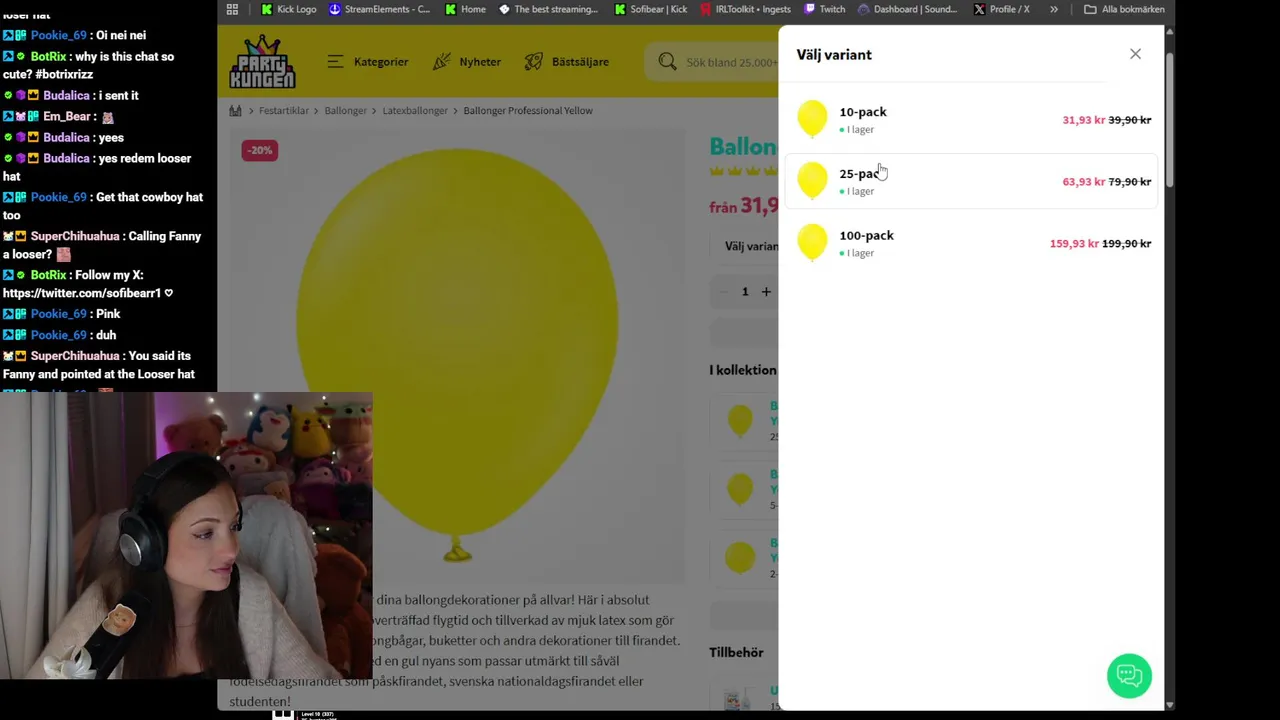1280x720 pixels.
Task: Click the home icon in breadcrumbs
Action: coord(236,110)
